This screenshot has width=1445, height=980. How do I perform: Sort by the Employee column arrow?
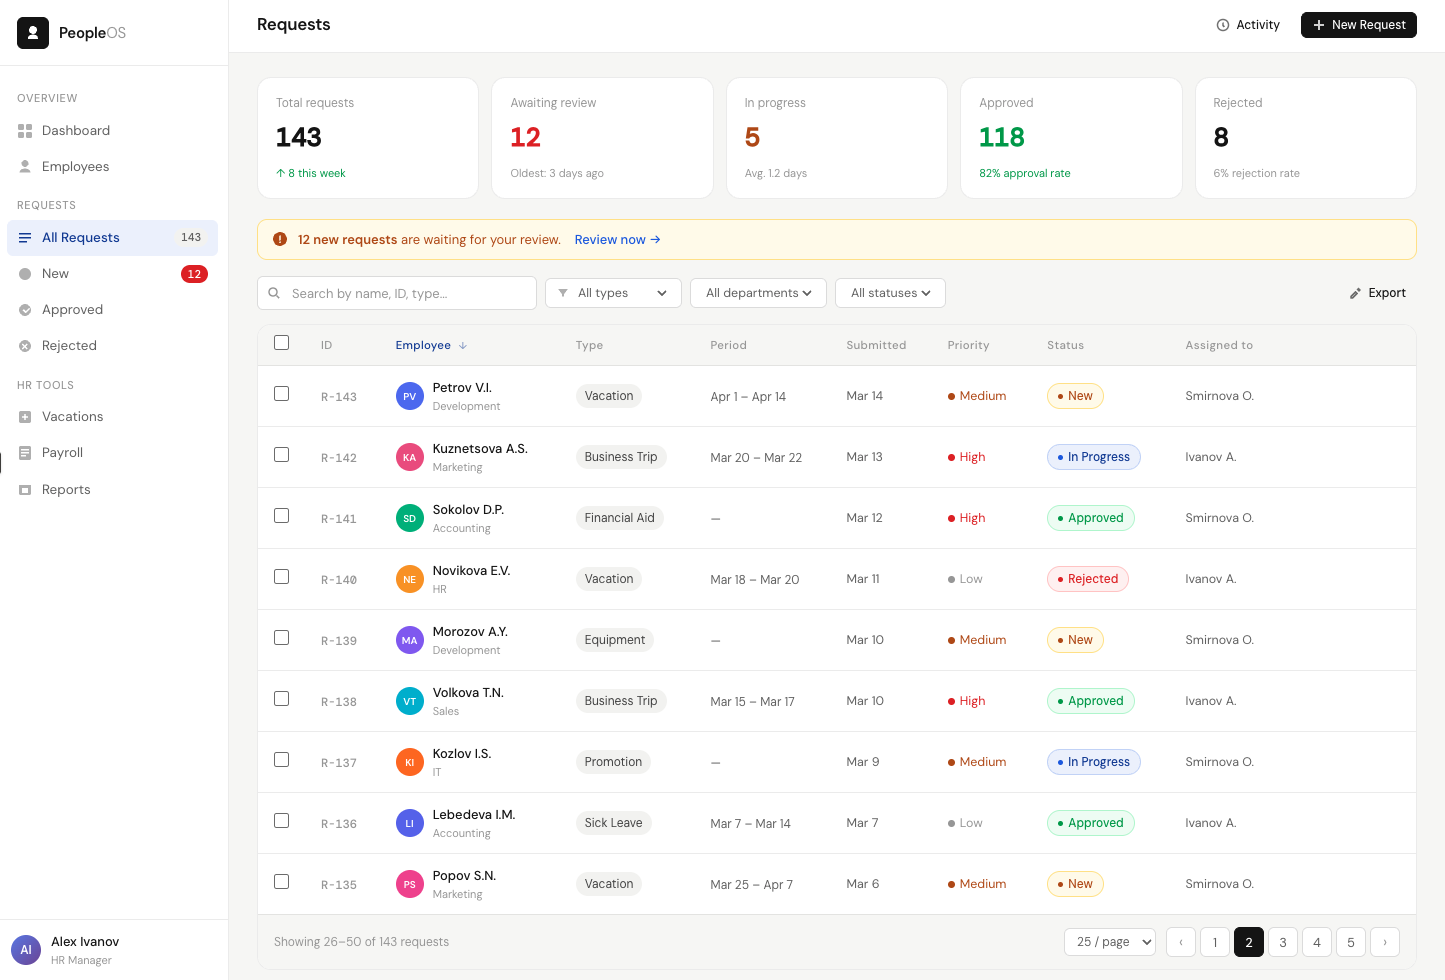463,346
